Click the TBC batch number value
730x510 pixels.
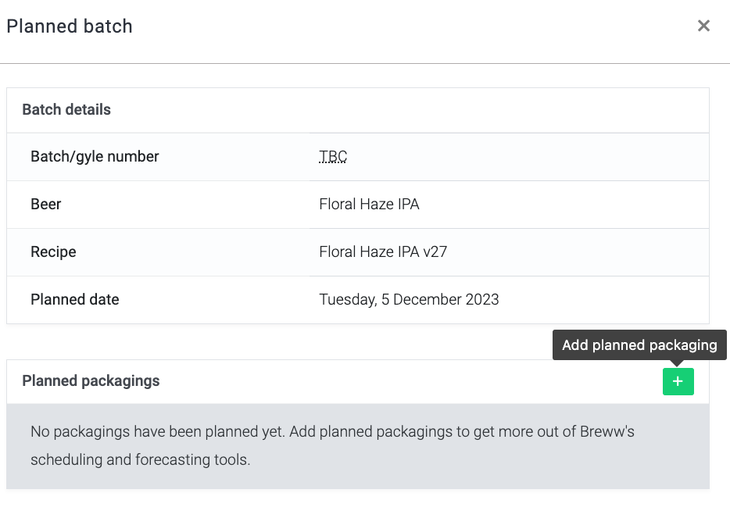[x=333, y=156]
